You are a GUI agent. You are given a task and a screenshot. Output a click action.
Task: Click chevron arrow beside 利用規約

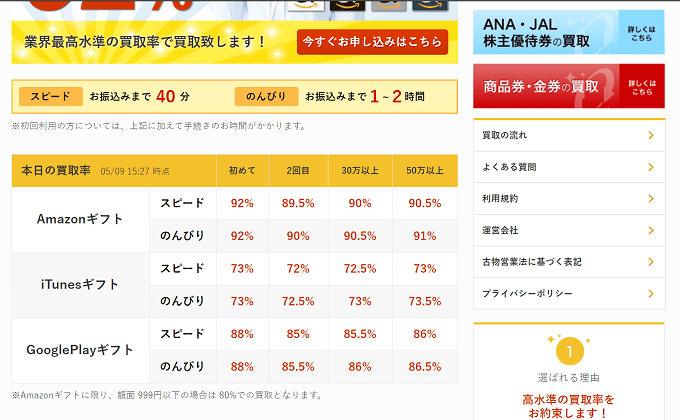pos(651,199)
